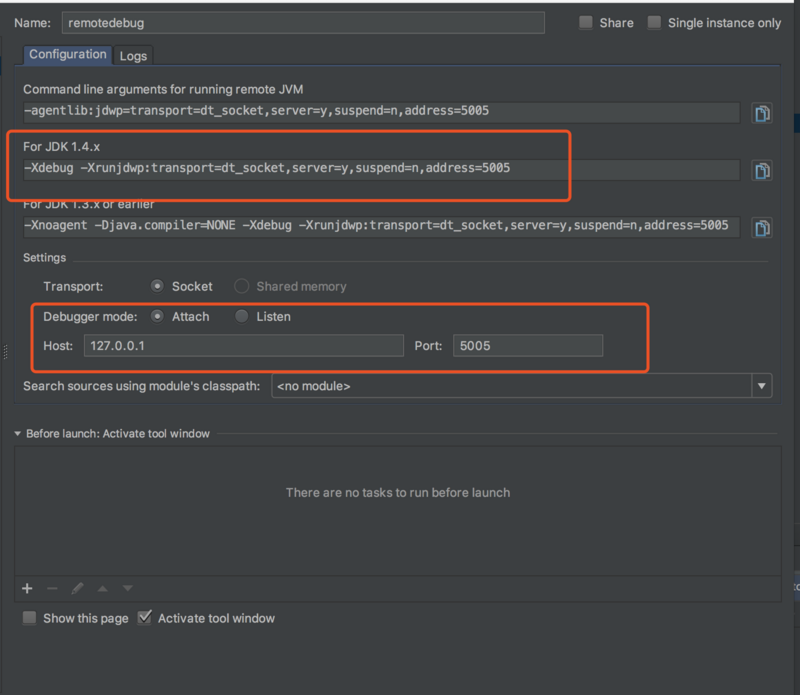Check Single instance only
The width and height of the screenshot is (800, 695).
[657, 22]
